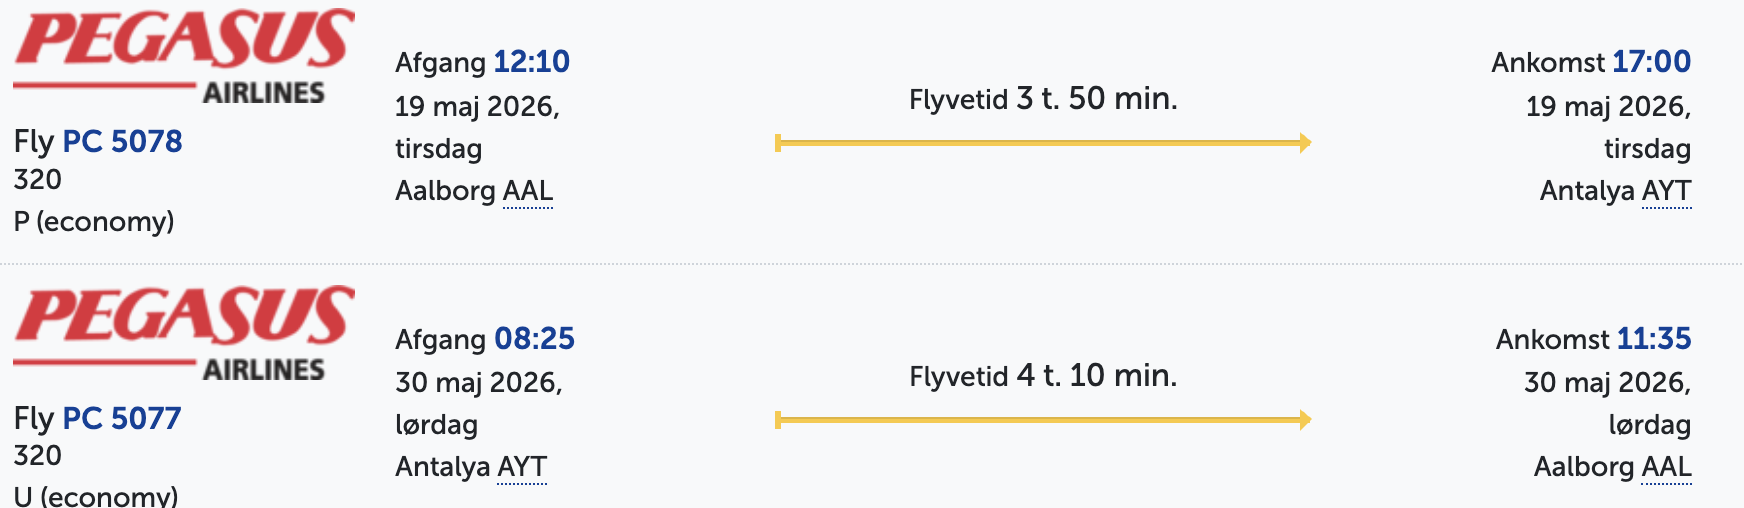The width and height of the screenshot is (1744, 508).
Task: Click the Pegasus Airlines logo for flight PC 5078
Action: point(184,56)
